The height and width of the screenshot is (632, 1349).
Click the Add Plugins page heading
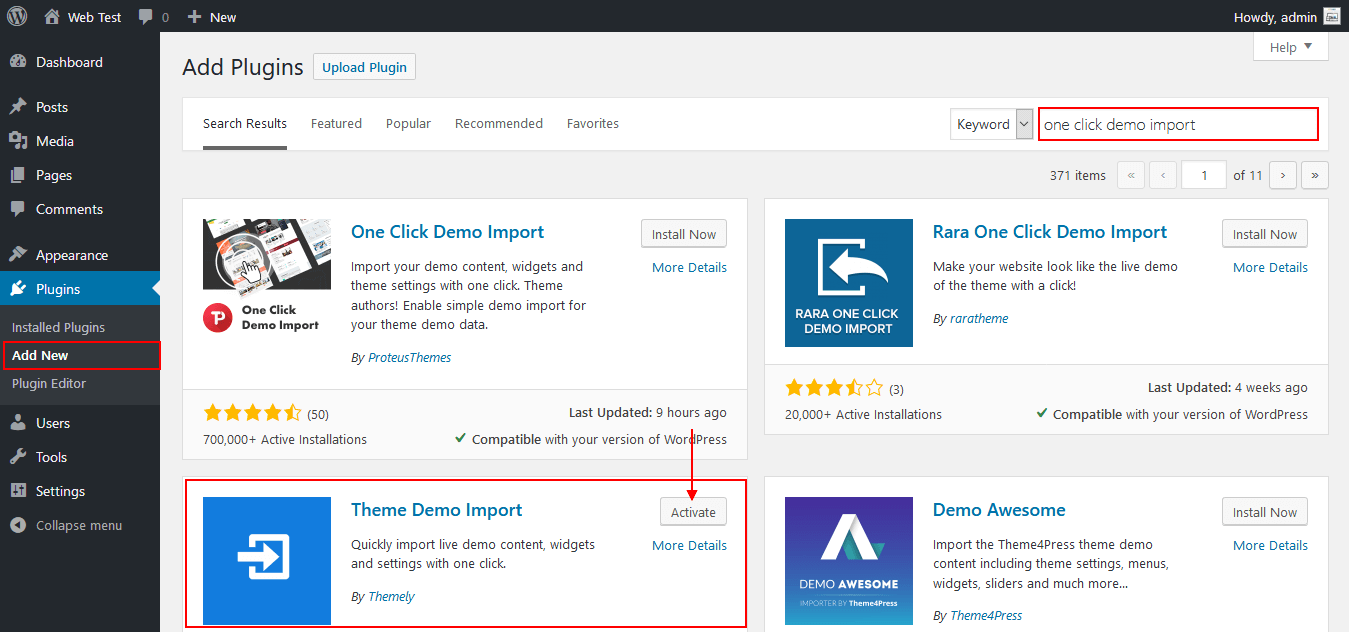[x=243, y=67]
